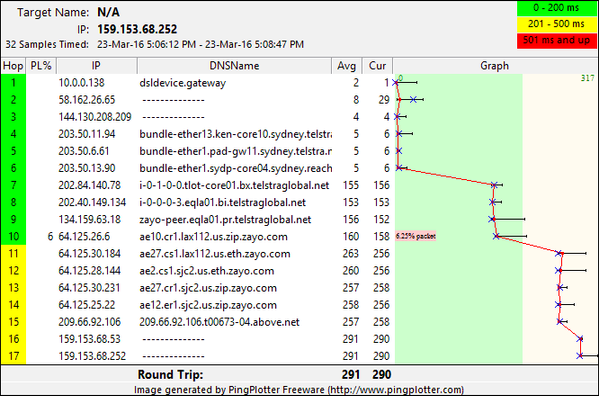Click the target IP 159.153.68.252 heading
The image size is (599, 396).
(x=137, y=29)
